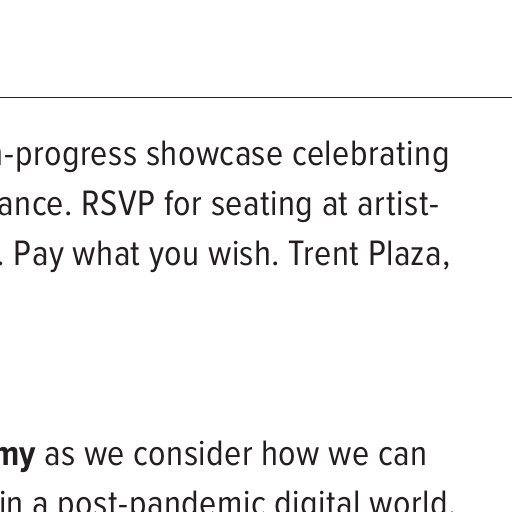
Task: Click the word 'consider'
Action: pos(193,454)
